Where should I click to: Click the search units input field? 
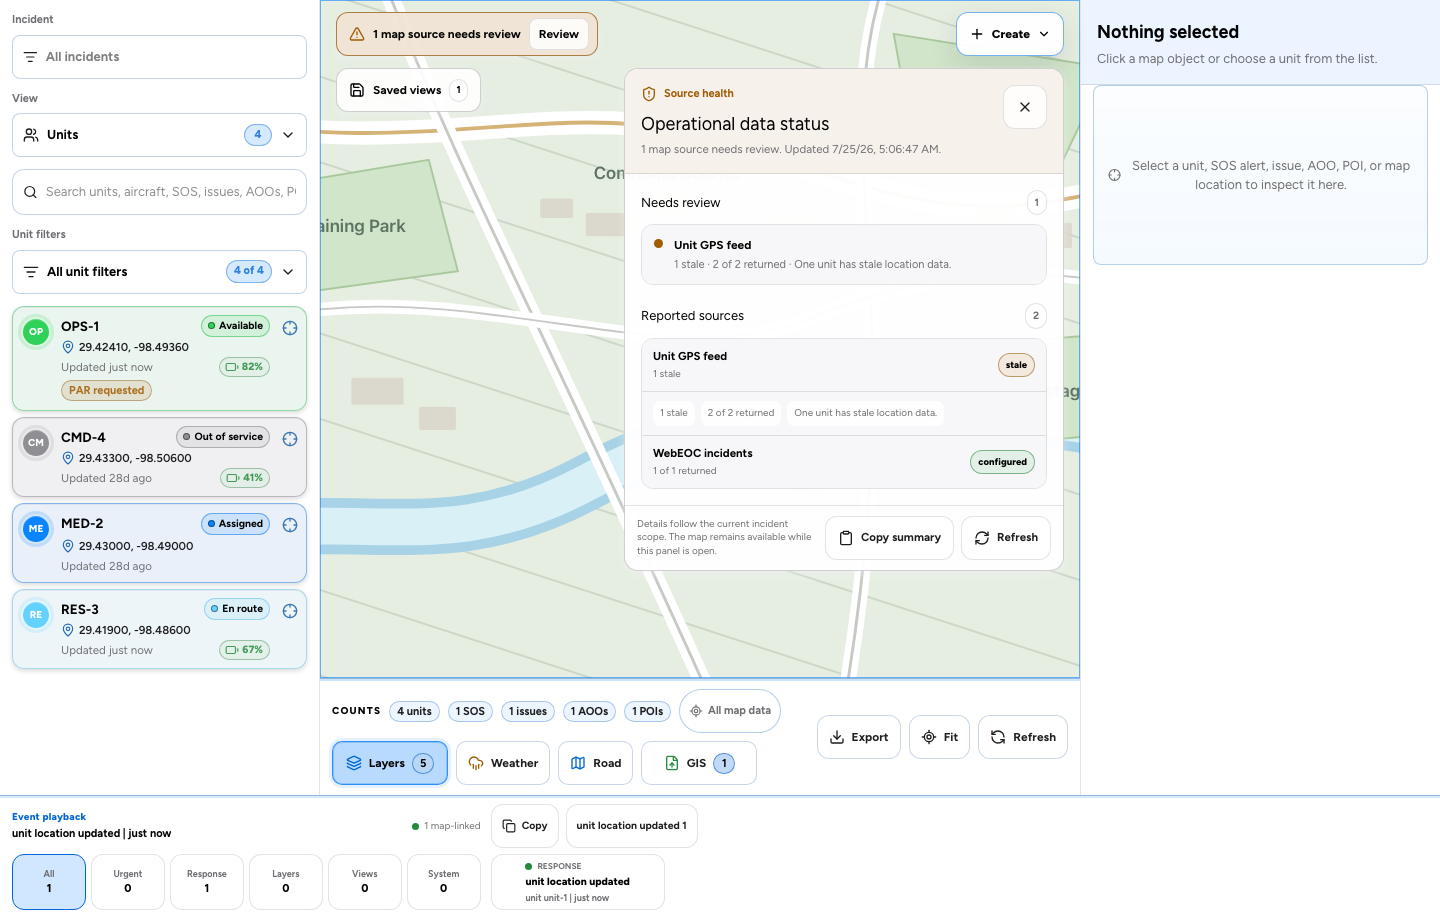tap(159, 192)
